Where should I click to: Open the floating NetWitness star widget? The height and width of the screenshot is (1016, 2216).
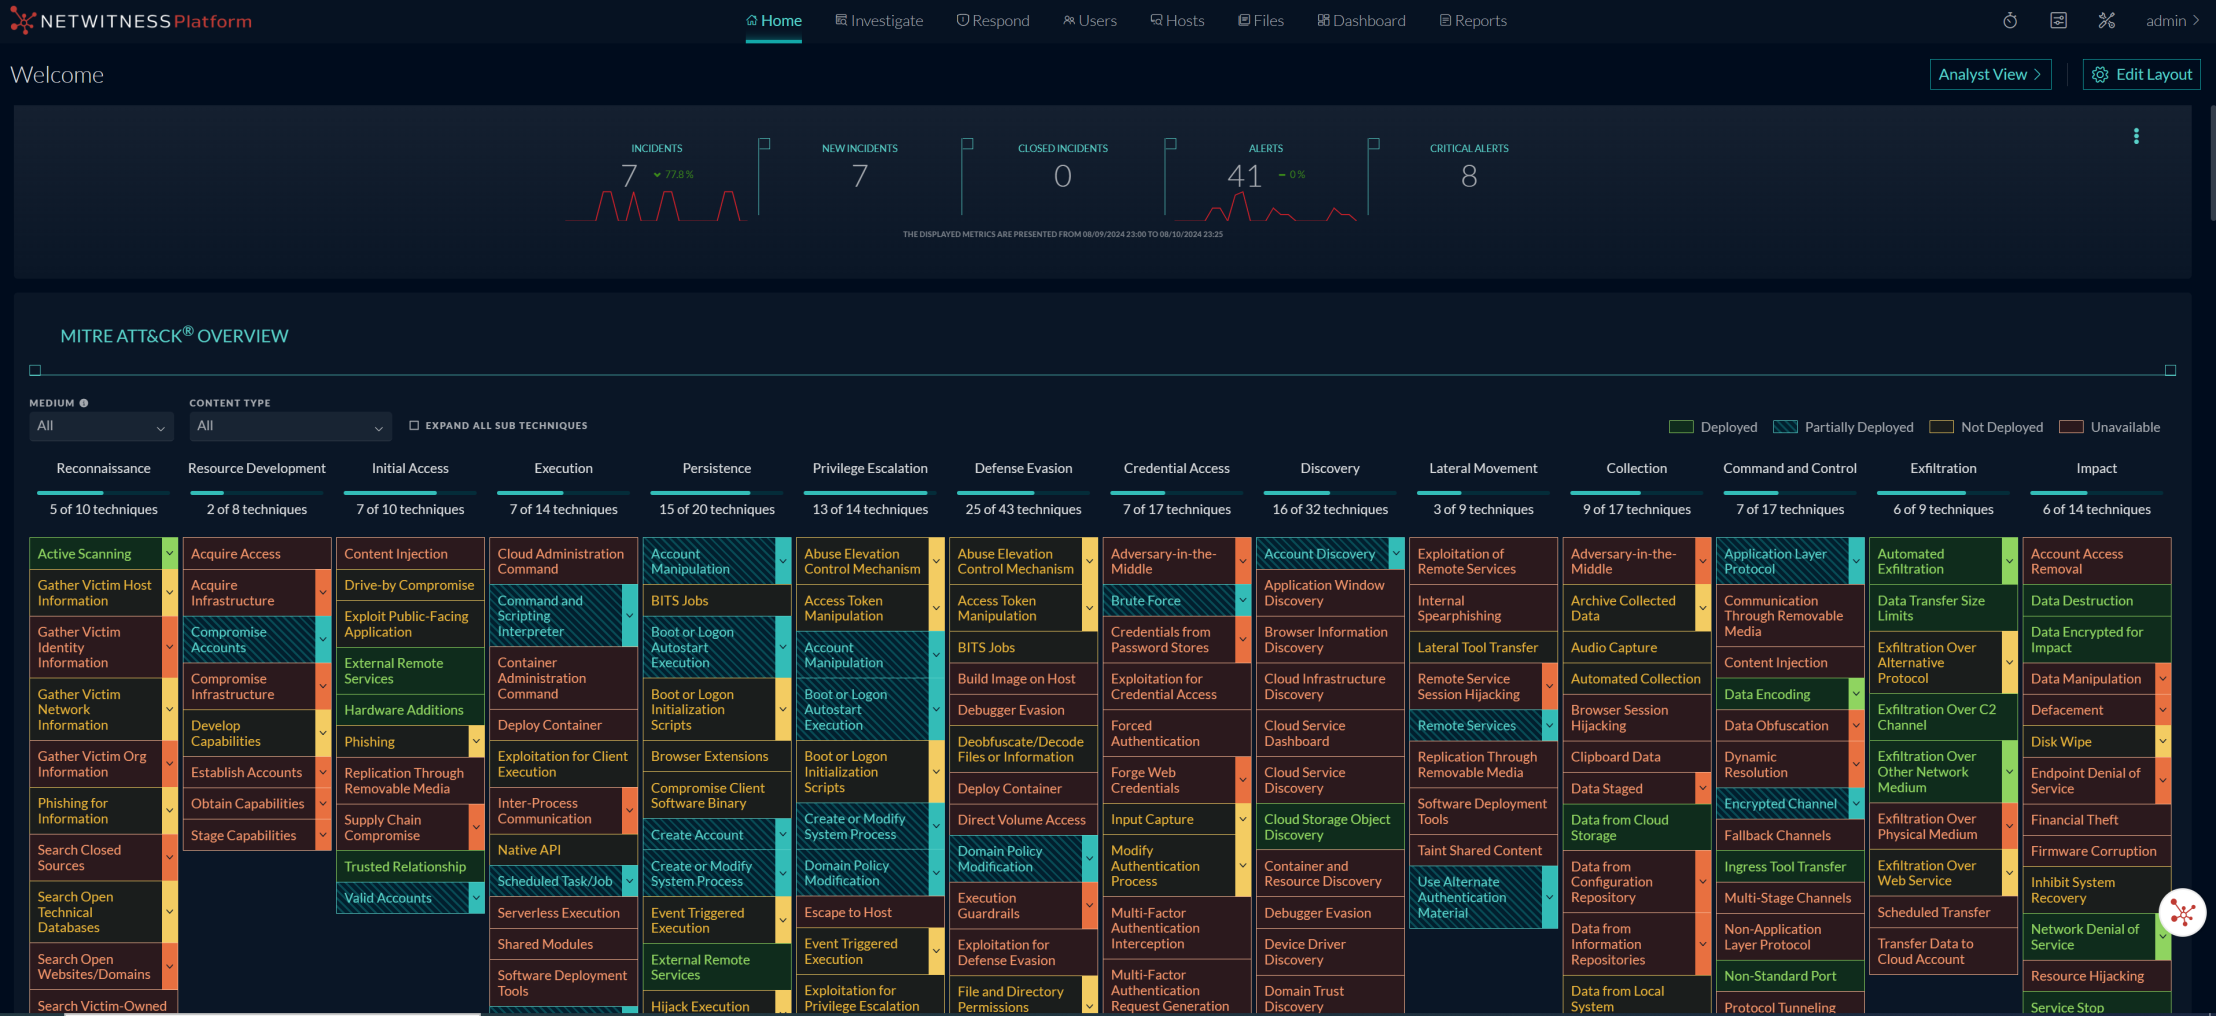point(2182,912)
